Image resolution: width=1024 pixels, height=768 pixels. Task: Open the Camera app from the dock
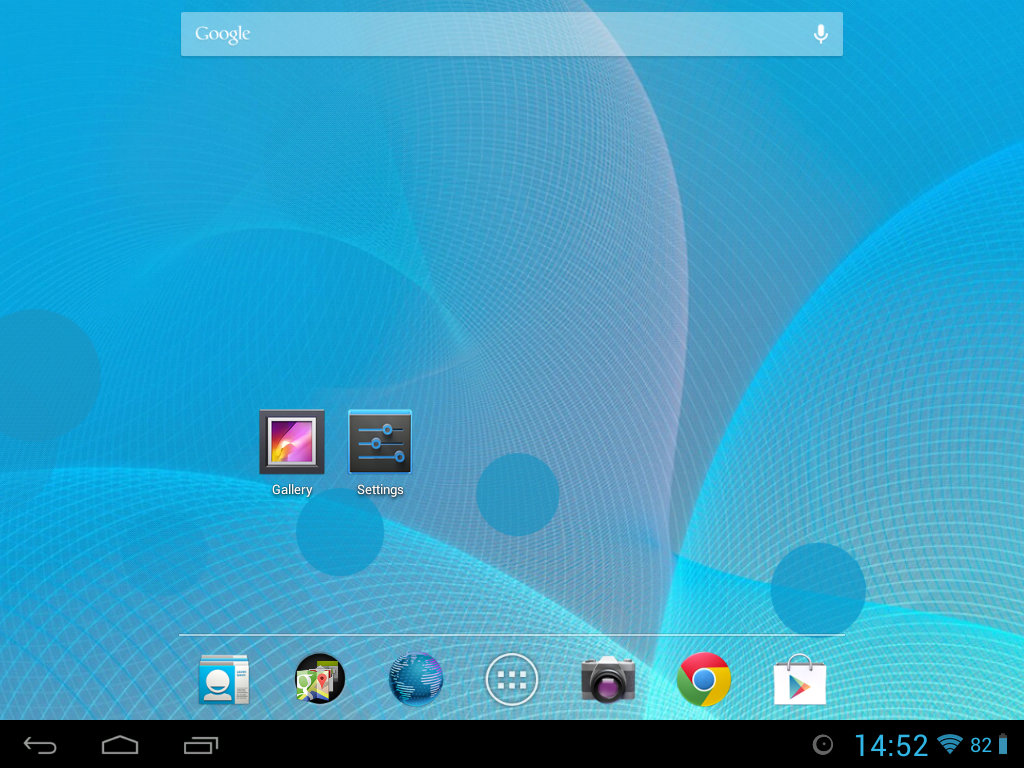coord(608,679)
